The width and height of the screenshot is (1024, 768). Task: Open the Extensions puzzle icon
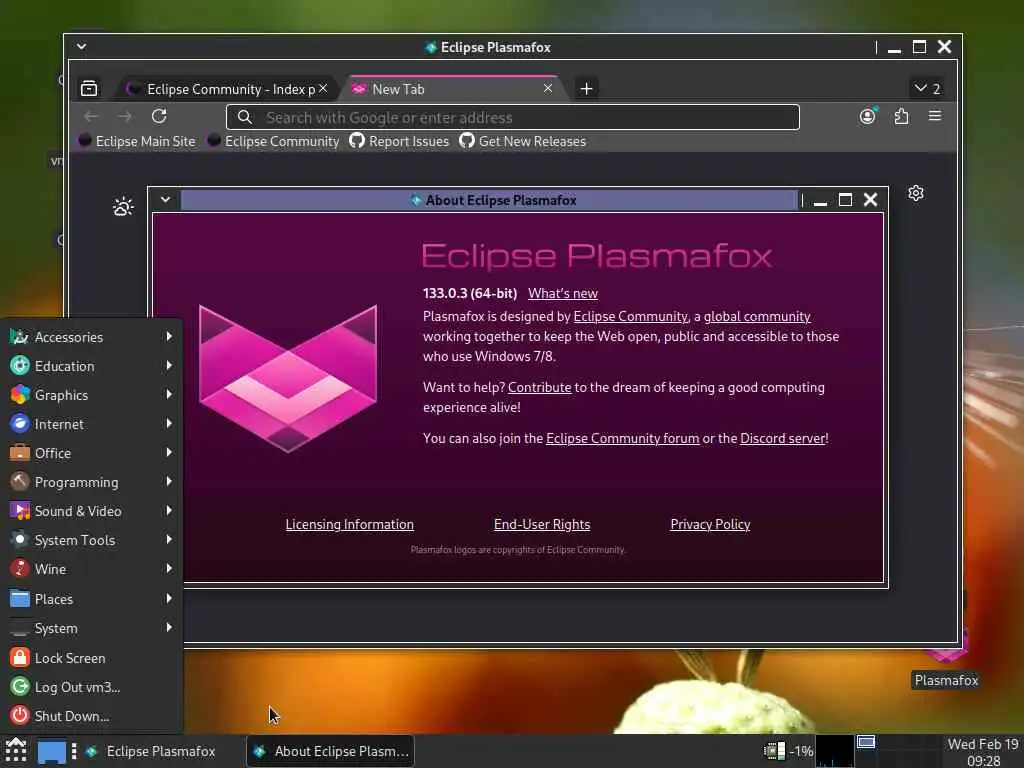[901, 116]
